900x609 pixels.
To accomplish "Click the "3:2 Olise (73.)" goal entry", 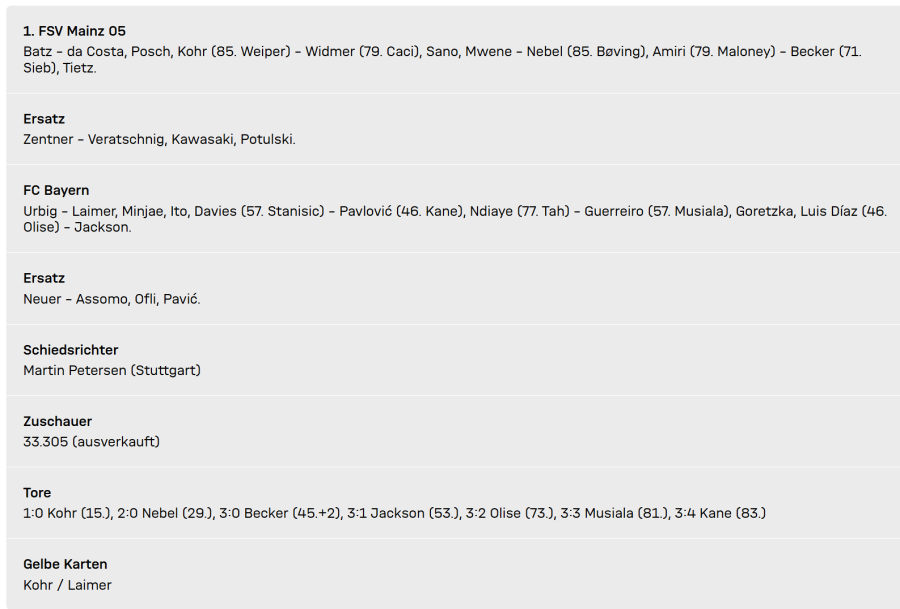I will point(512,513).
